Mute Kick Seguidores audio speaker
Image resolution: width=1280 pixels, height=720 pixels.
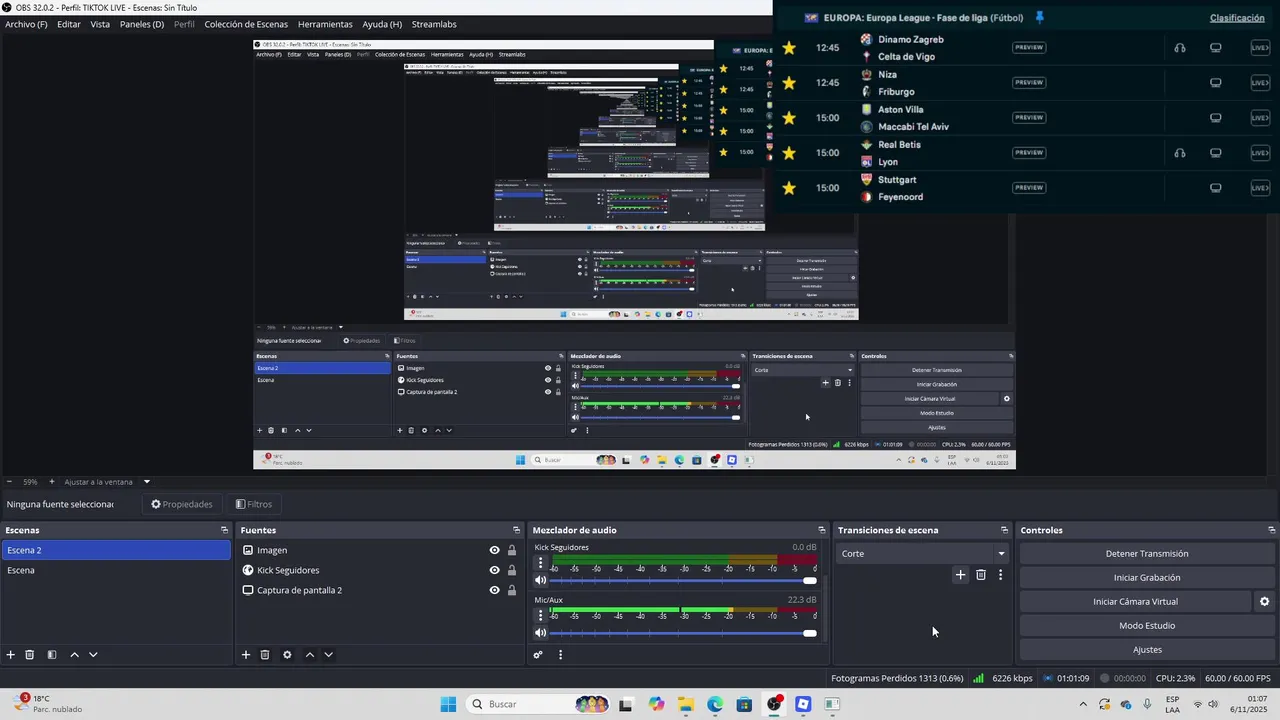pos(541,580)
